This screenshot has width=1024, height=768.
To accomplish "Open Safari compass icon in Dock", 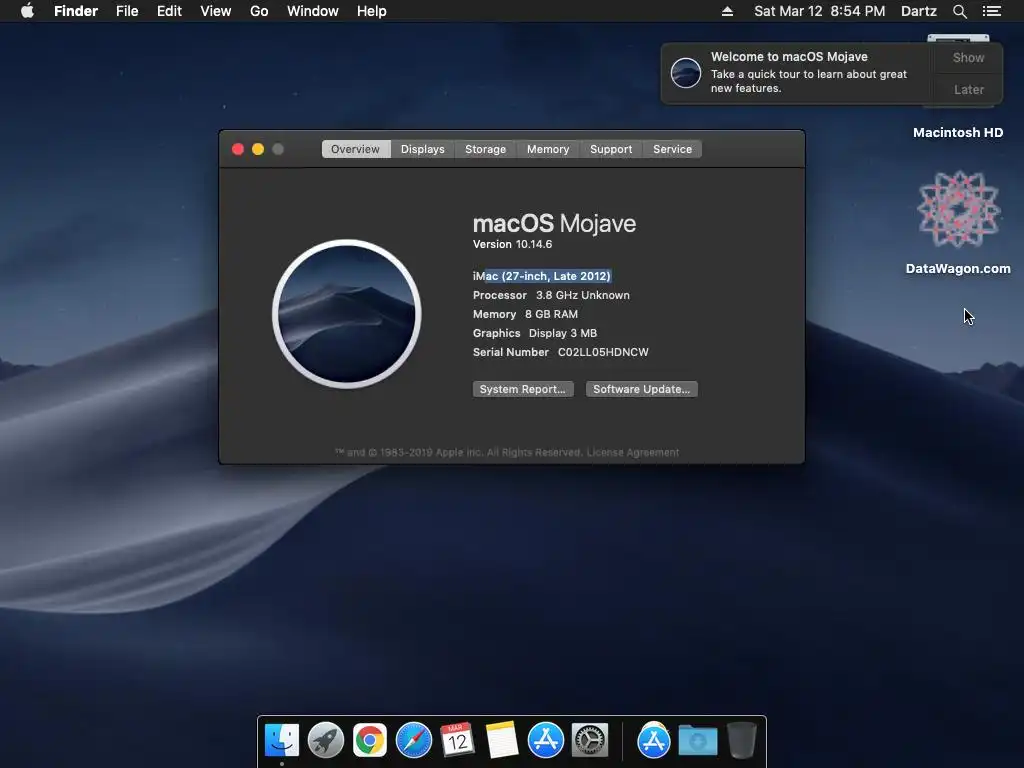I will [x=414, y=740].
